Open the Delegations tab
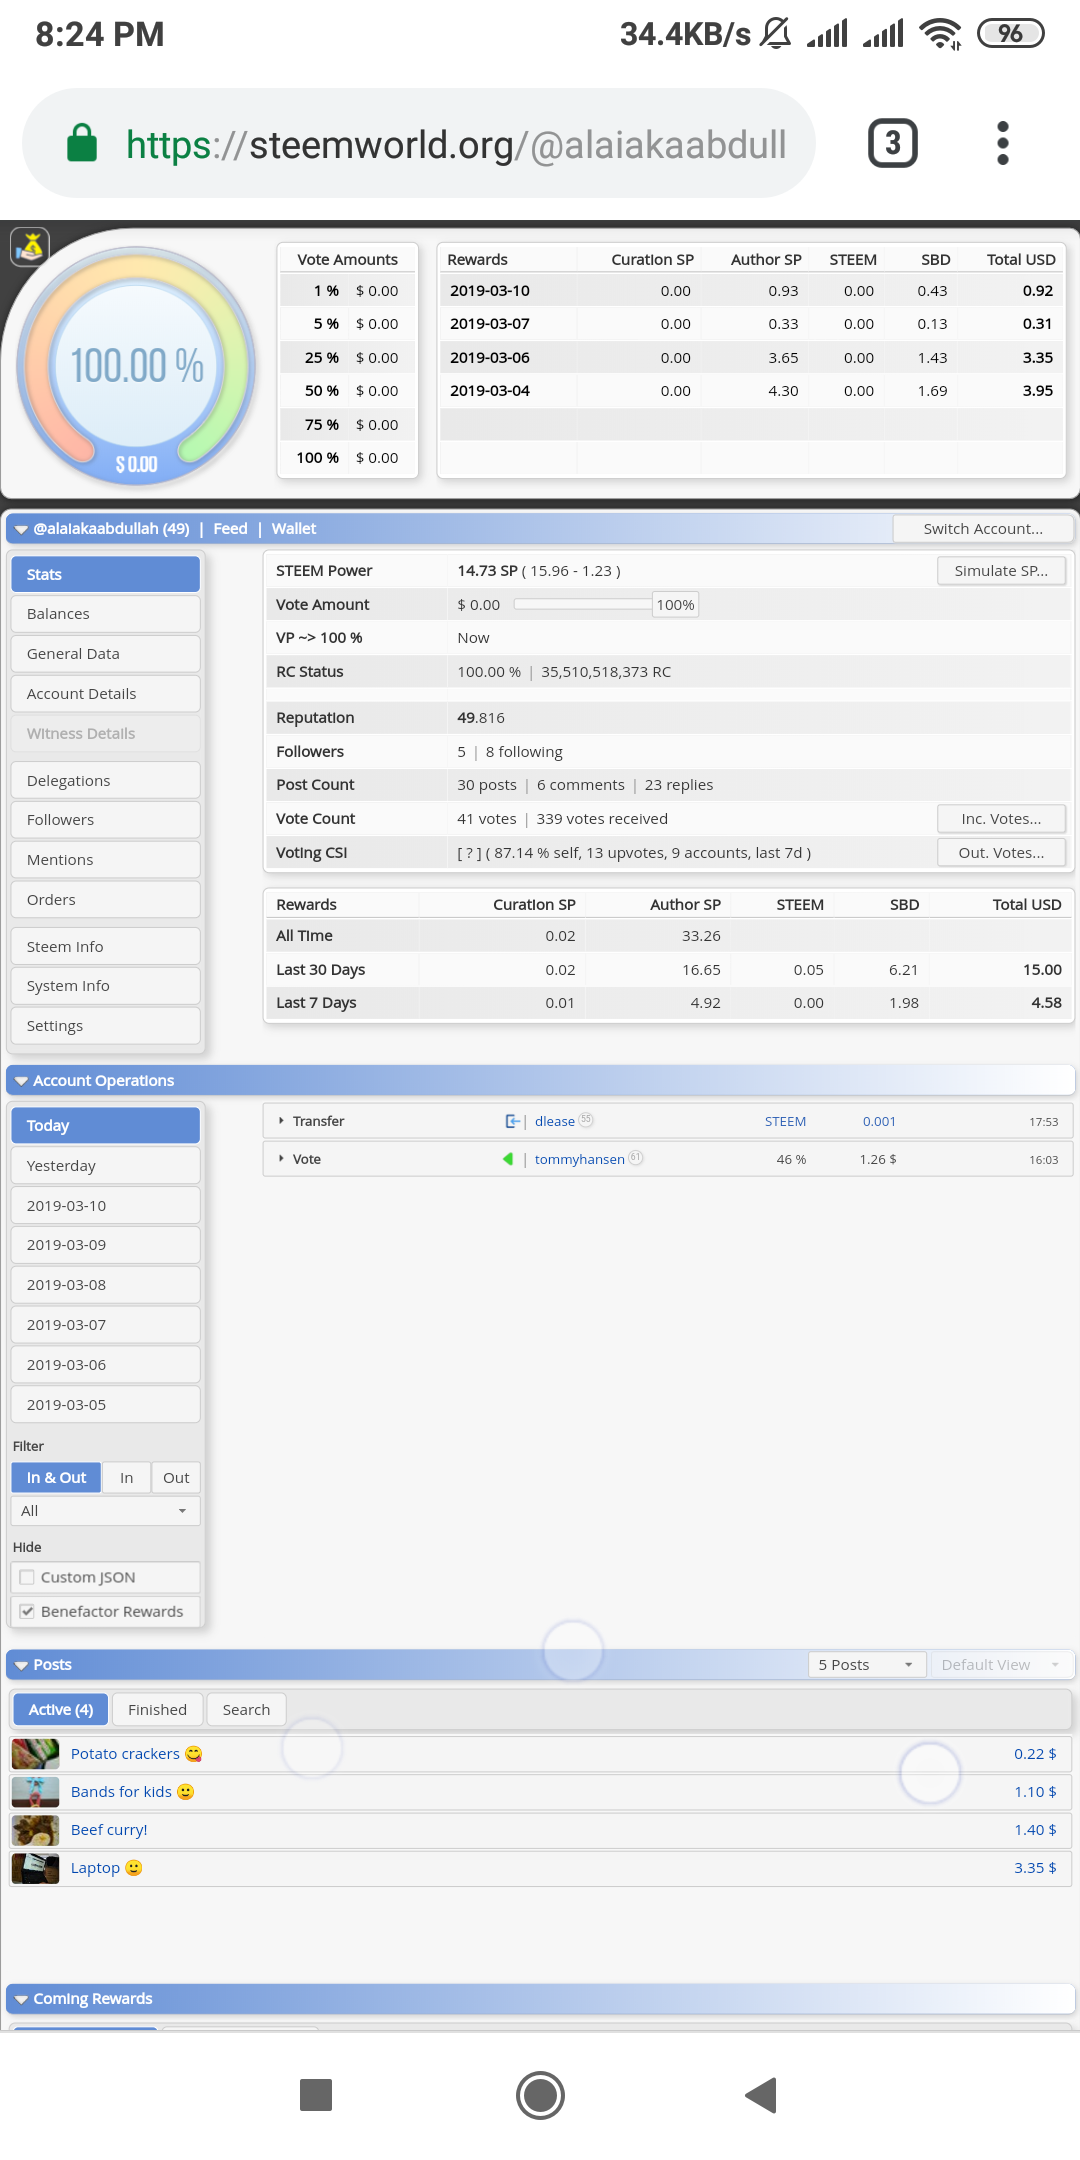Viewport: 1080px width, 2160px height. [105, 780]
